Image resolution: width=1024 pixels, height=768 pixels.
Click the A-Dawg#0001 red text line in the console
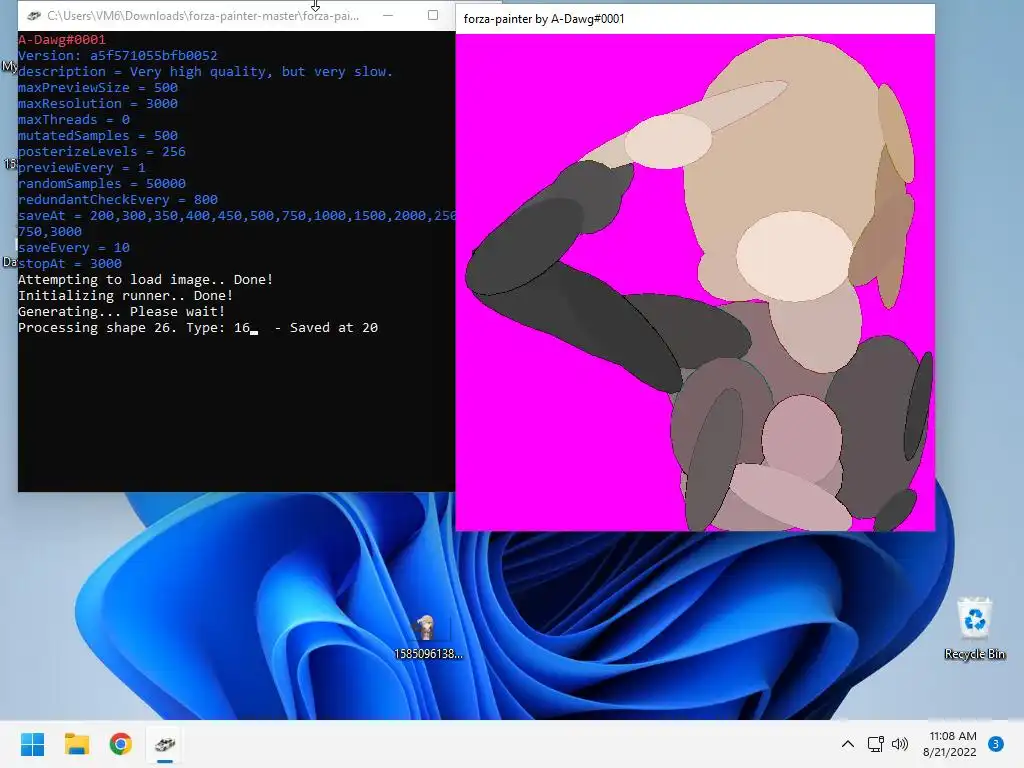click(61, 40)
